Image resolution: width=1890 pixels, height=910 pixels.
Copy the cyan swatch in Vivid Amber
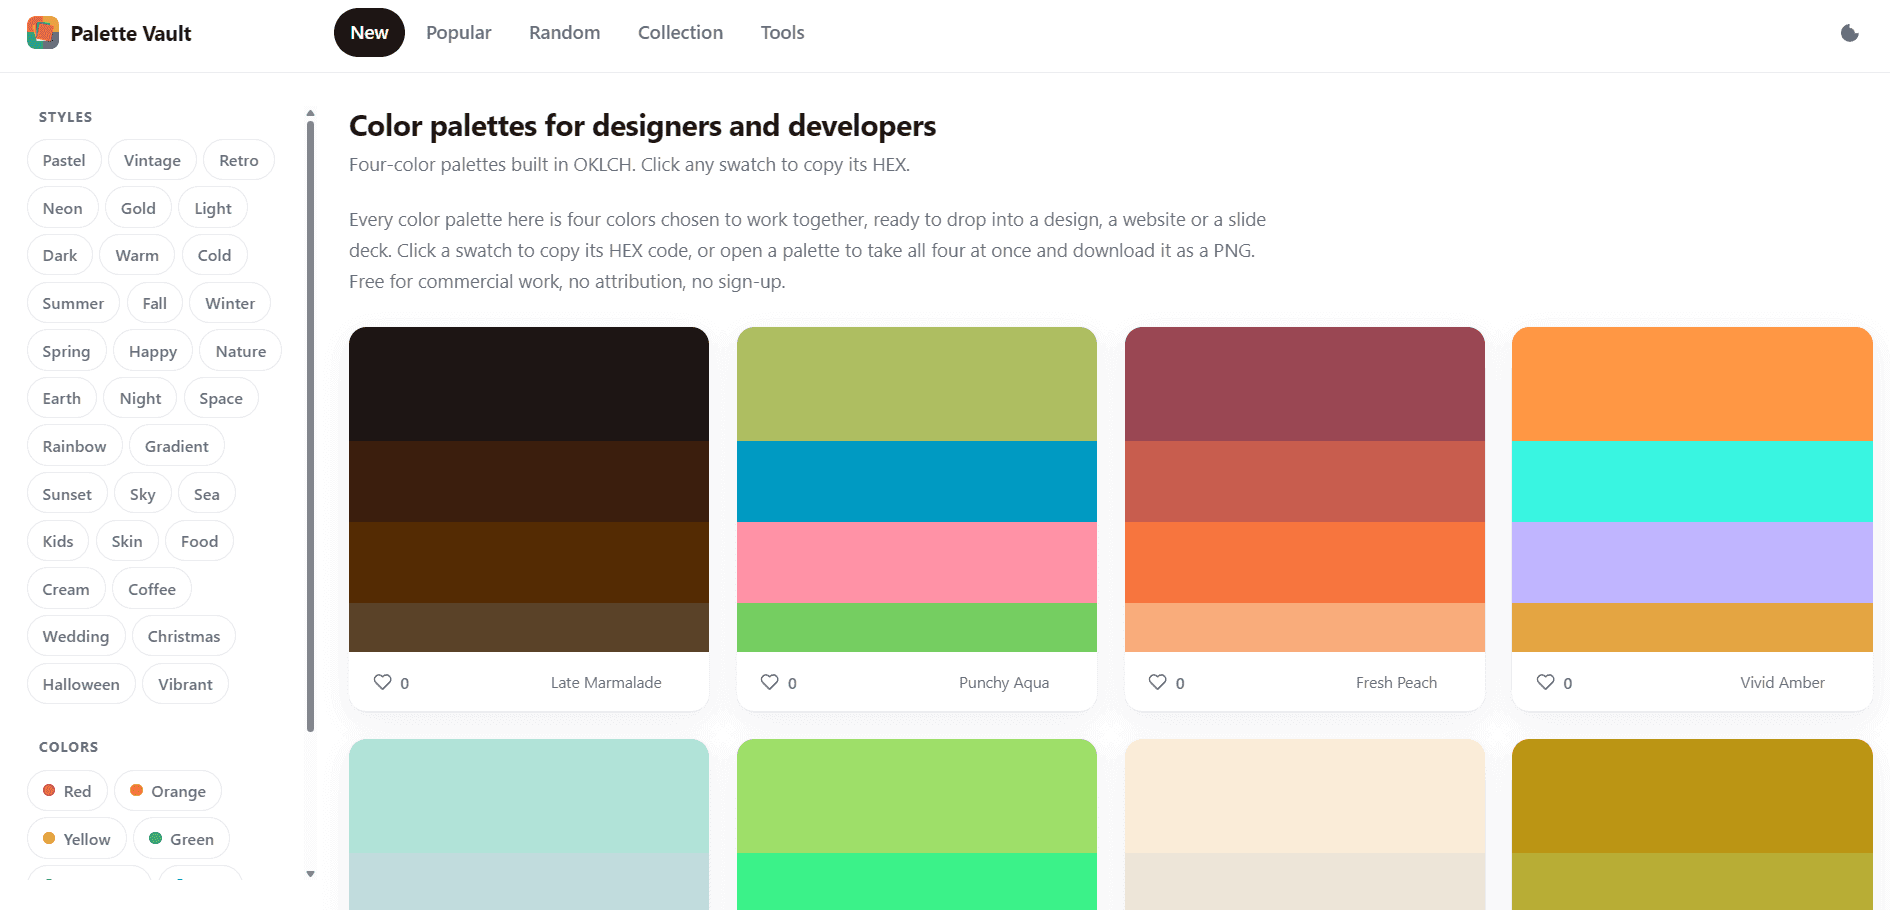pyautogui.click(x=1692, y=481)
